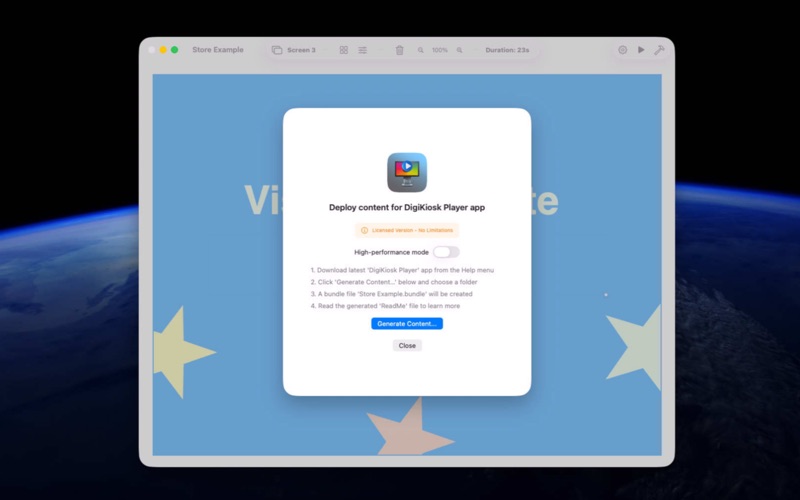Screen dimensions: 800x500
Task: Click step 4 'Read the generated ReadMe' text
Action: click(385, 306)
